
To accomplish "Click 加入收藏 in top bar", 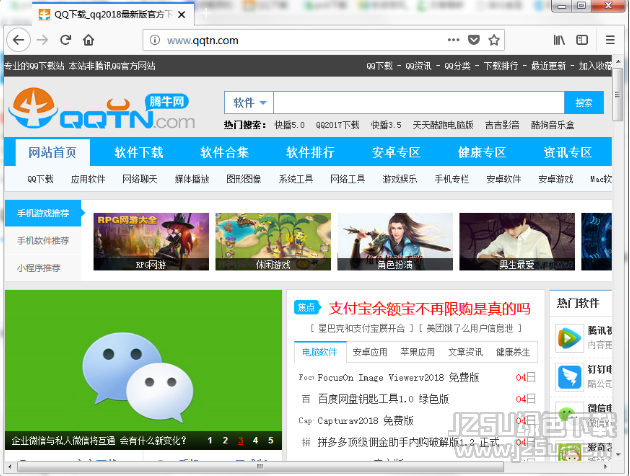I will tap(595, 66).
